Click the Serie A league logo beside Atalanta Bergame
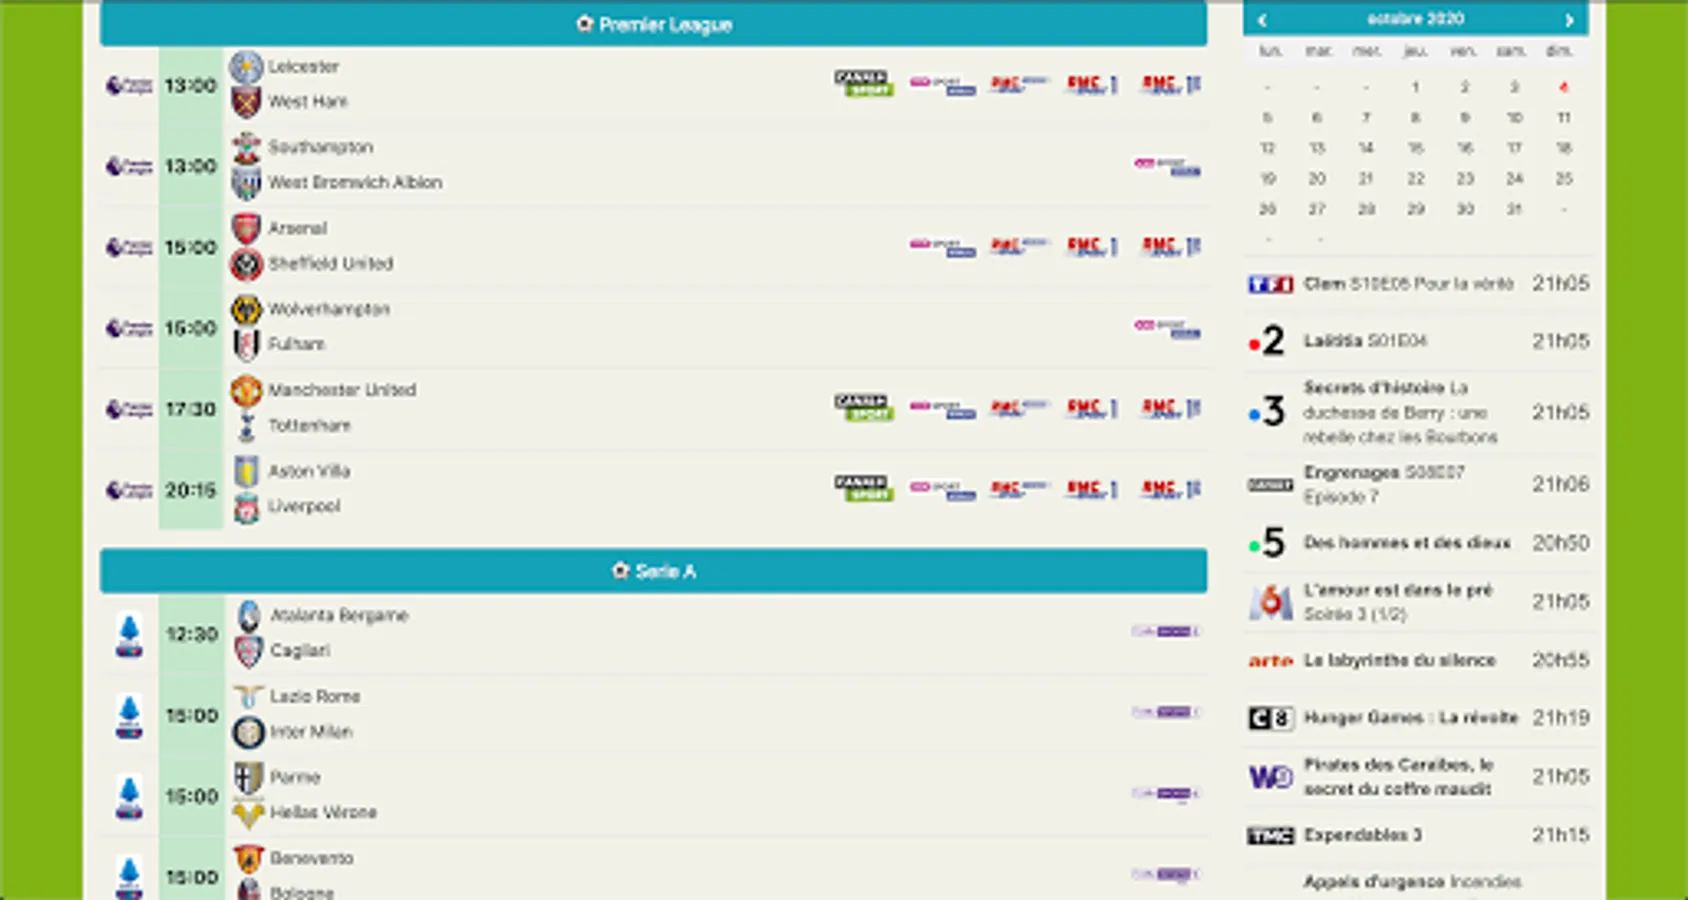Viewport: 1688px width, 900px height. 128,632
